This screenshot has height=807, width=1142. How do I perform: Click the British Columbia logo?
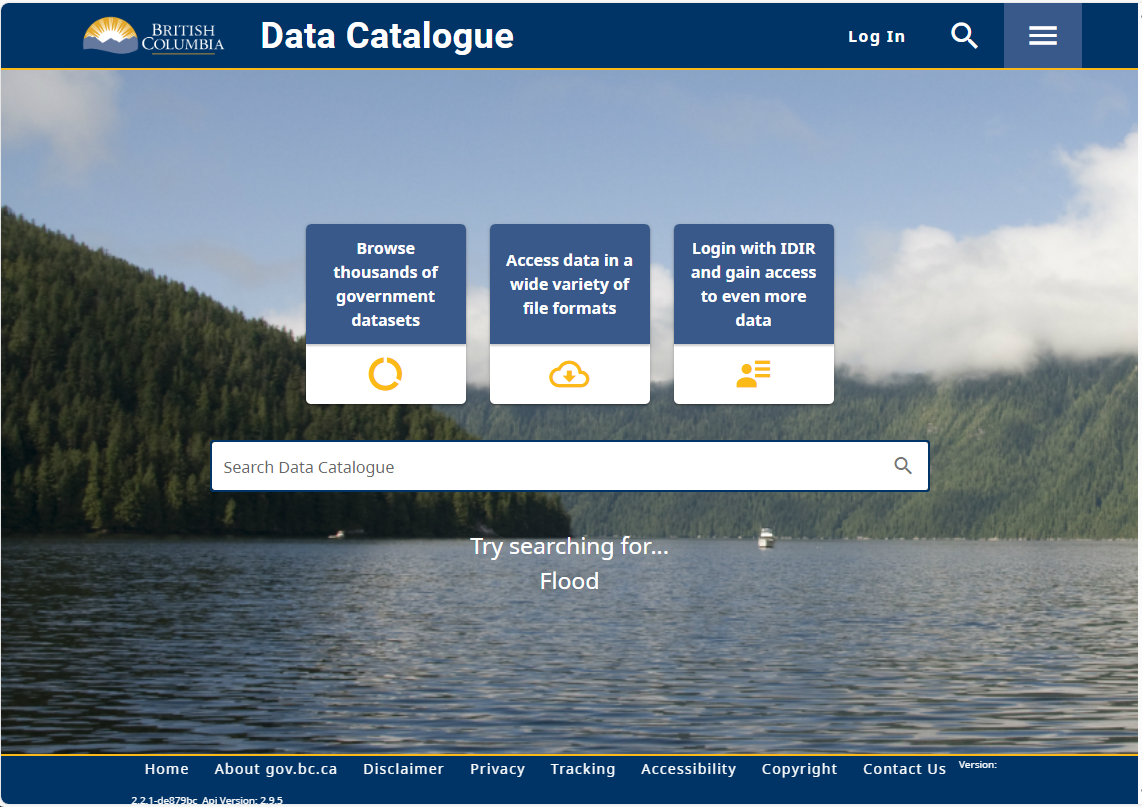click(153, 36)
